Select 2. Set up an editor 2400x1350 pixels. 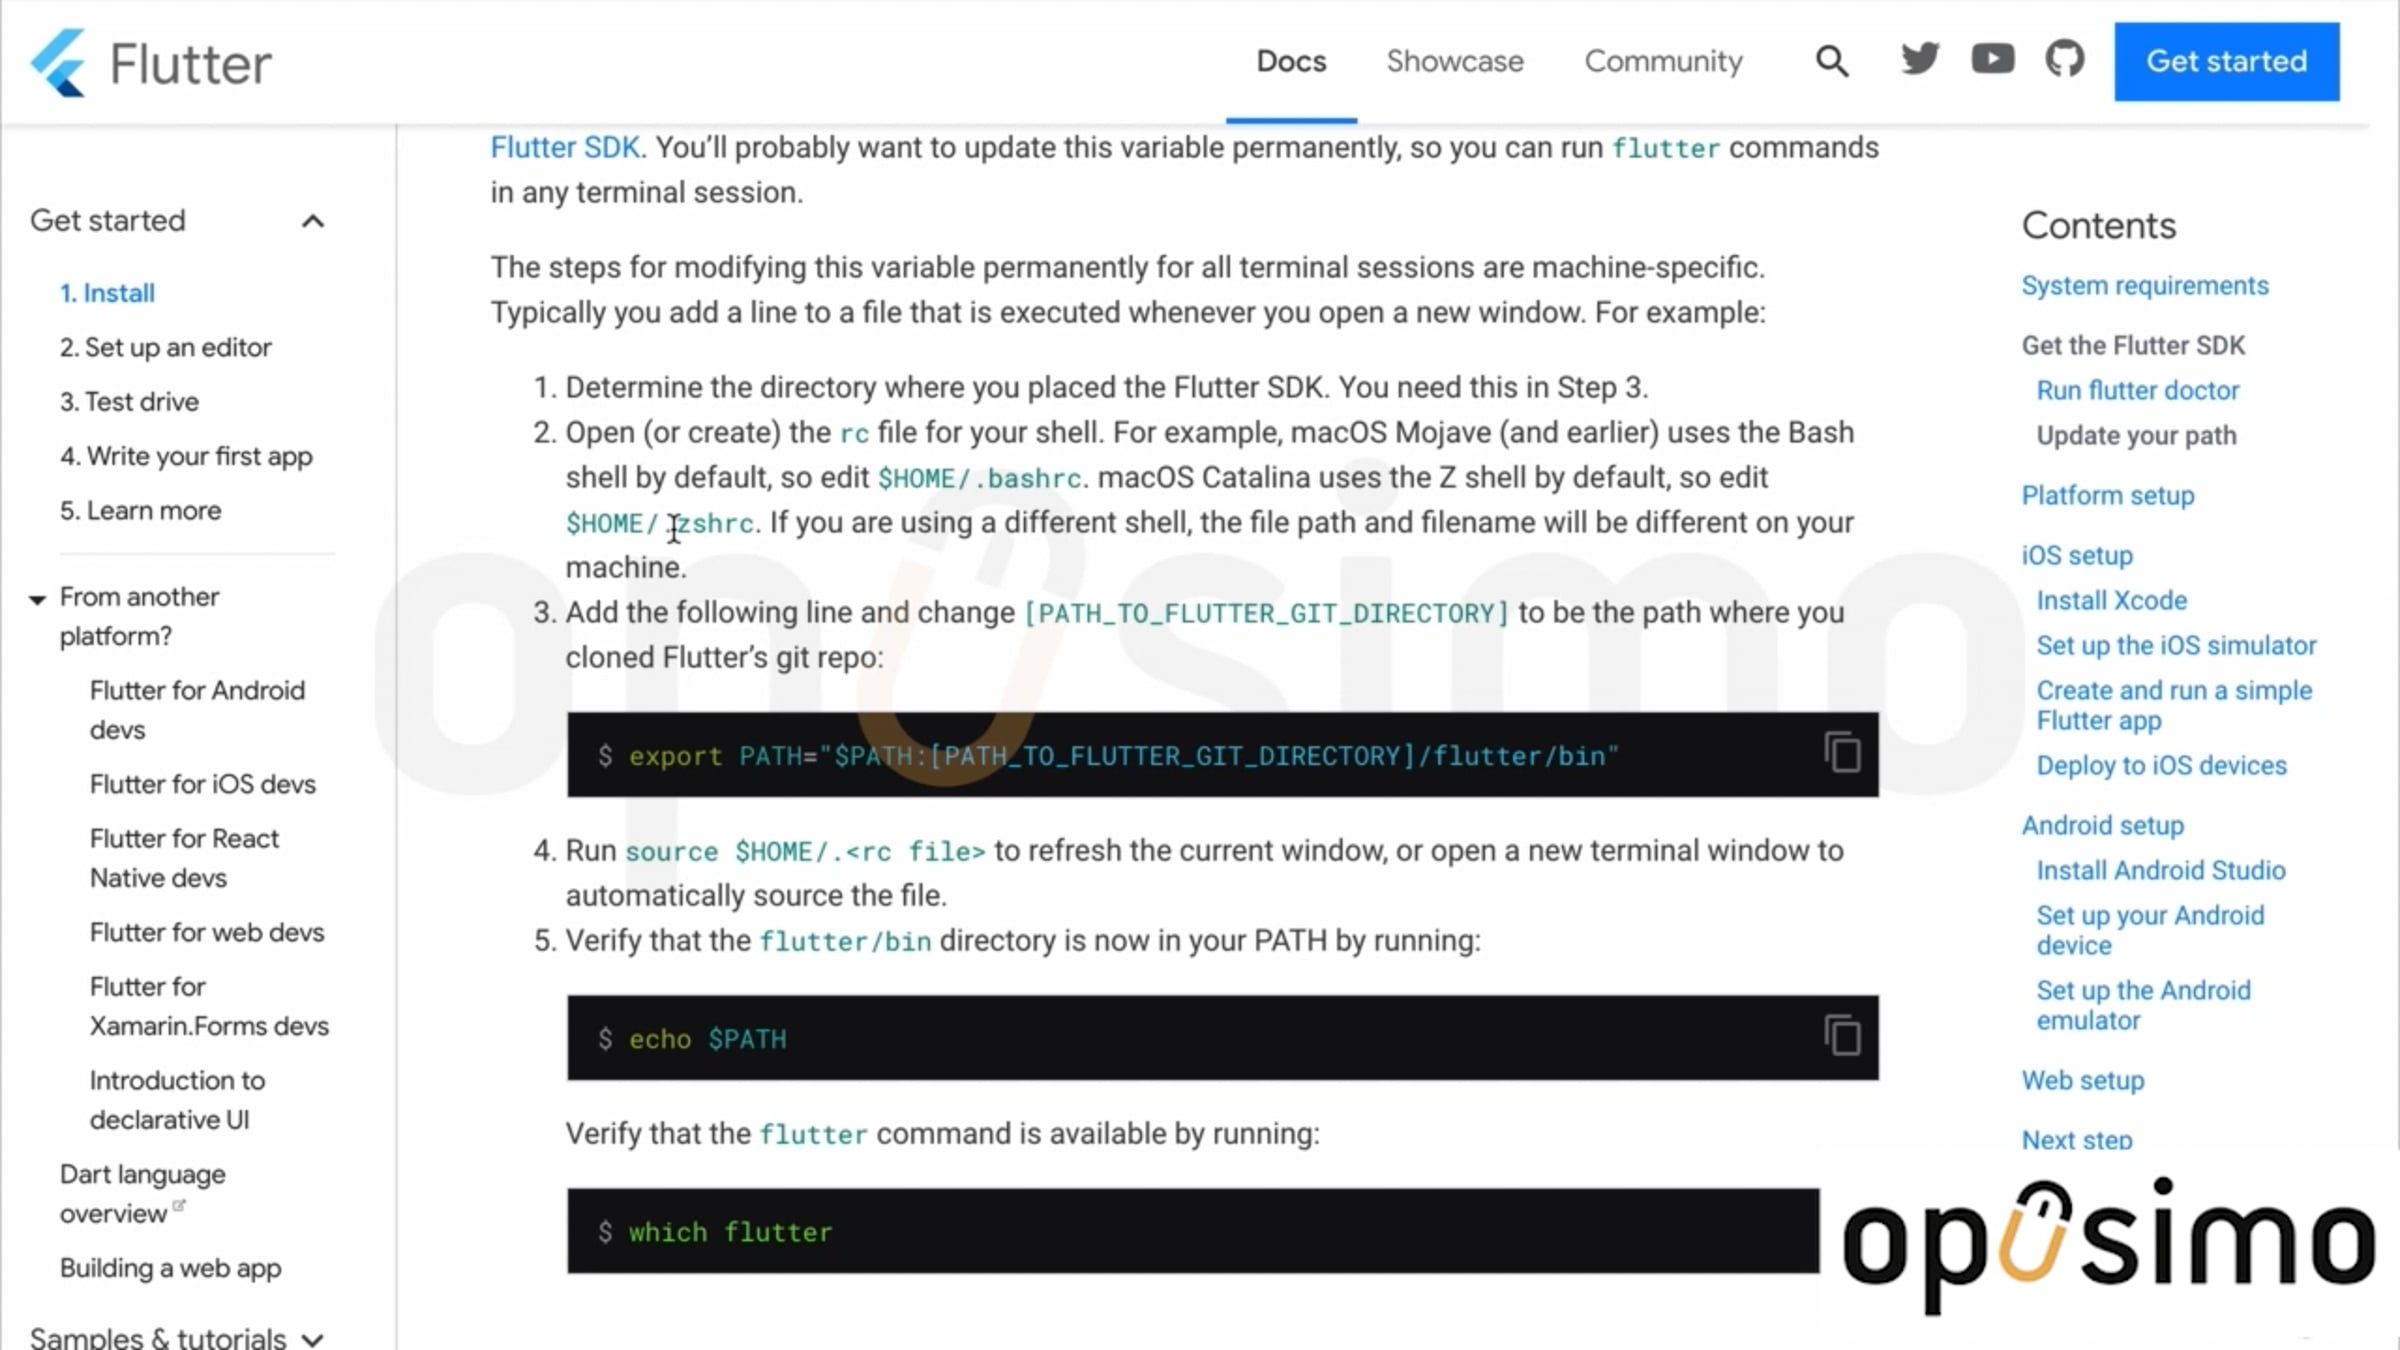(165, 347)
